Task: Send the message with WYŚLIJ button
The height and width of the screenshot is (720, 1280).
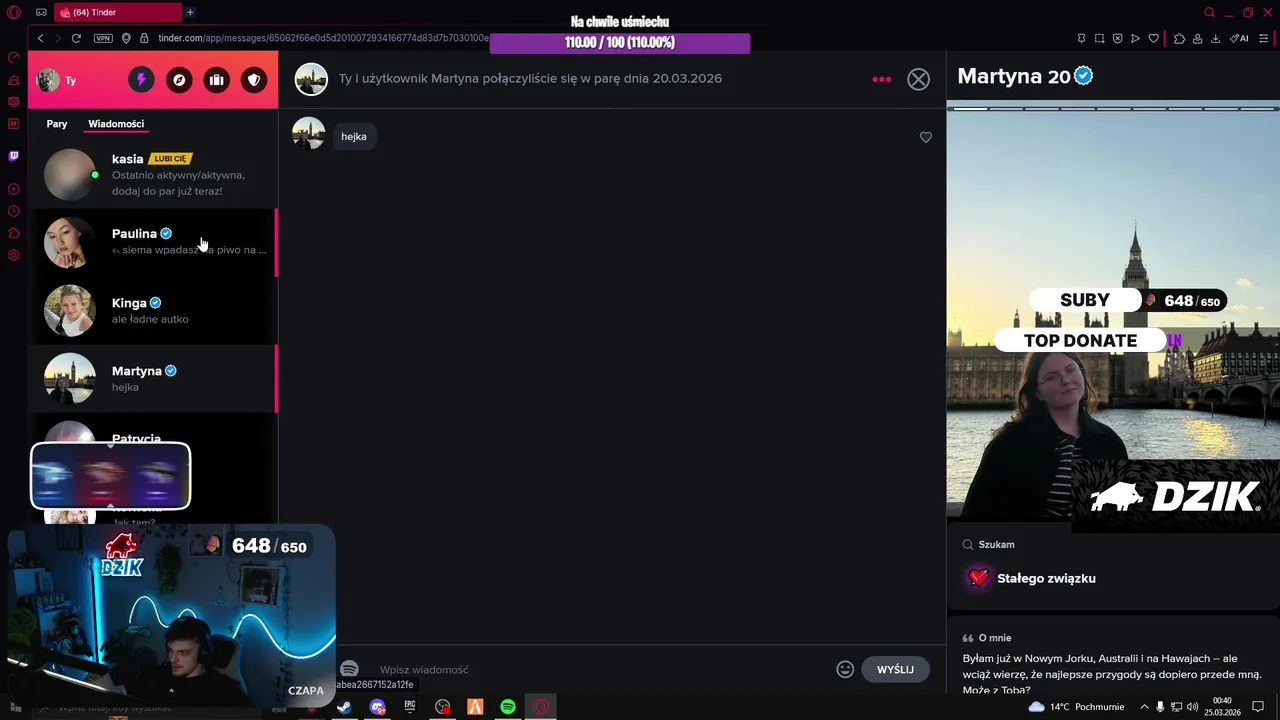Action: tap(895, 669)
